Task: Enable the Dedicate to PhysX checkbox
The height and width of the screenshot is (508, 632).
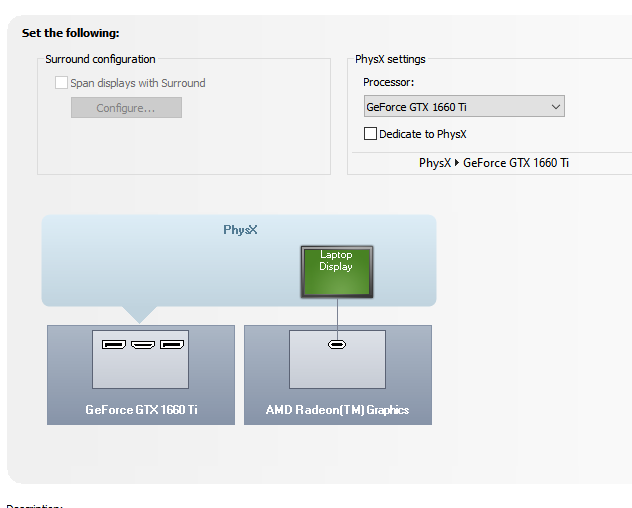Action: (x=371, y=134)
